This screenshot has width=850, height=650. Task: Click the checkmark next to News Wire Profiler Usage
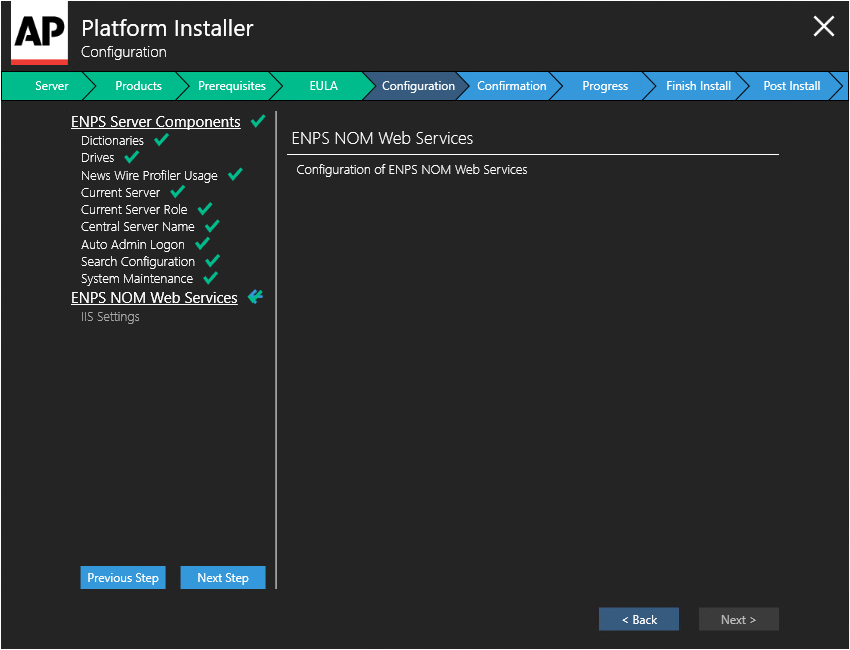tap(235, 175)
